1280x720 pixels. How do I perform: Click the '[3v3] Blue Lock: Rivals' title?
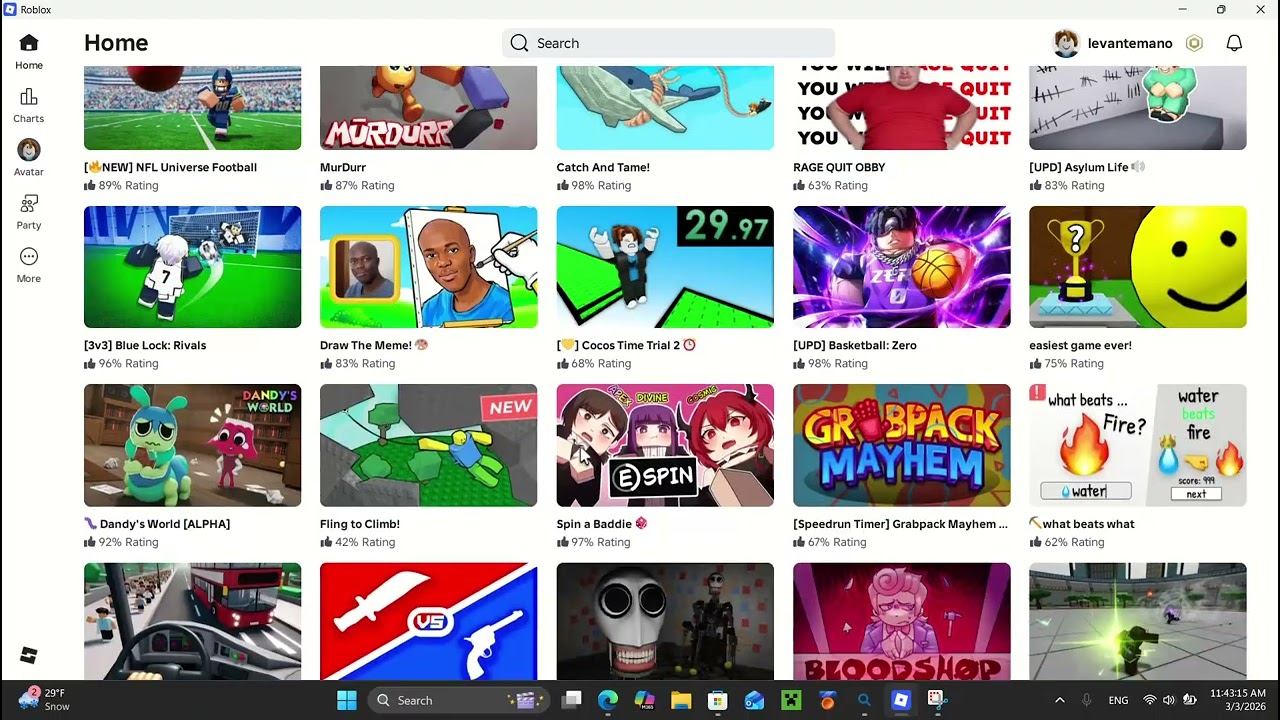[145, 345]
